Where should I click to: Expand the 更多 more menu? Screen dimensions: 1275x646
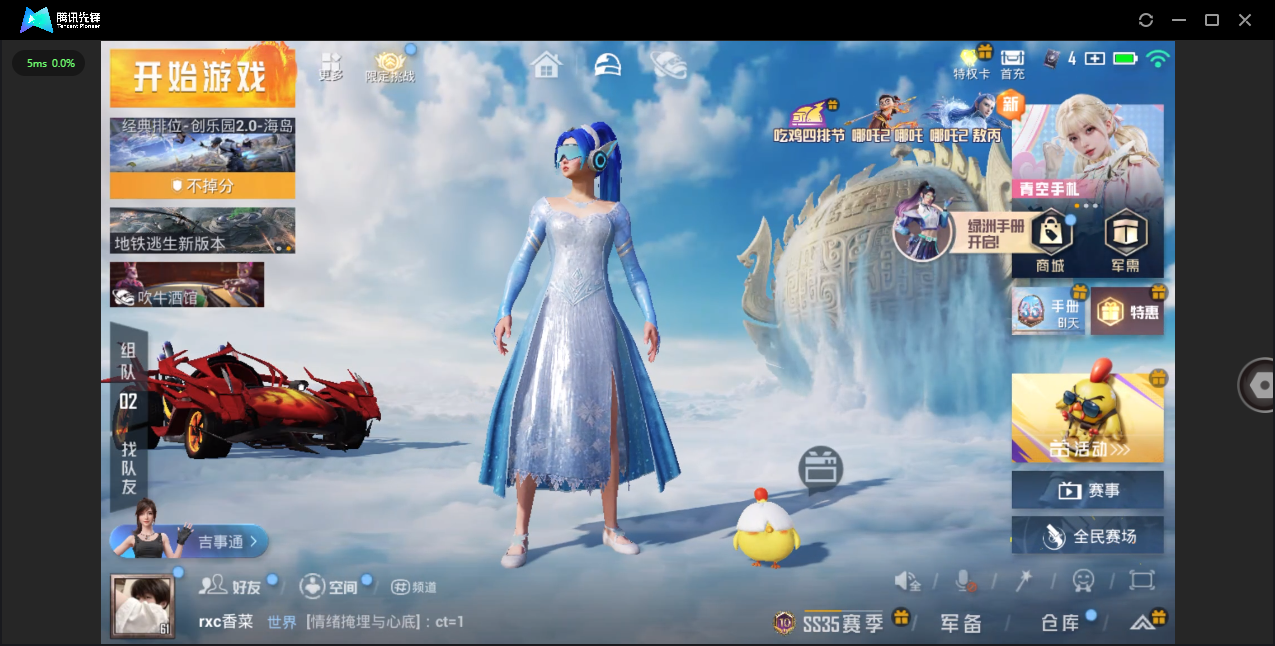tap(331, 66)
